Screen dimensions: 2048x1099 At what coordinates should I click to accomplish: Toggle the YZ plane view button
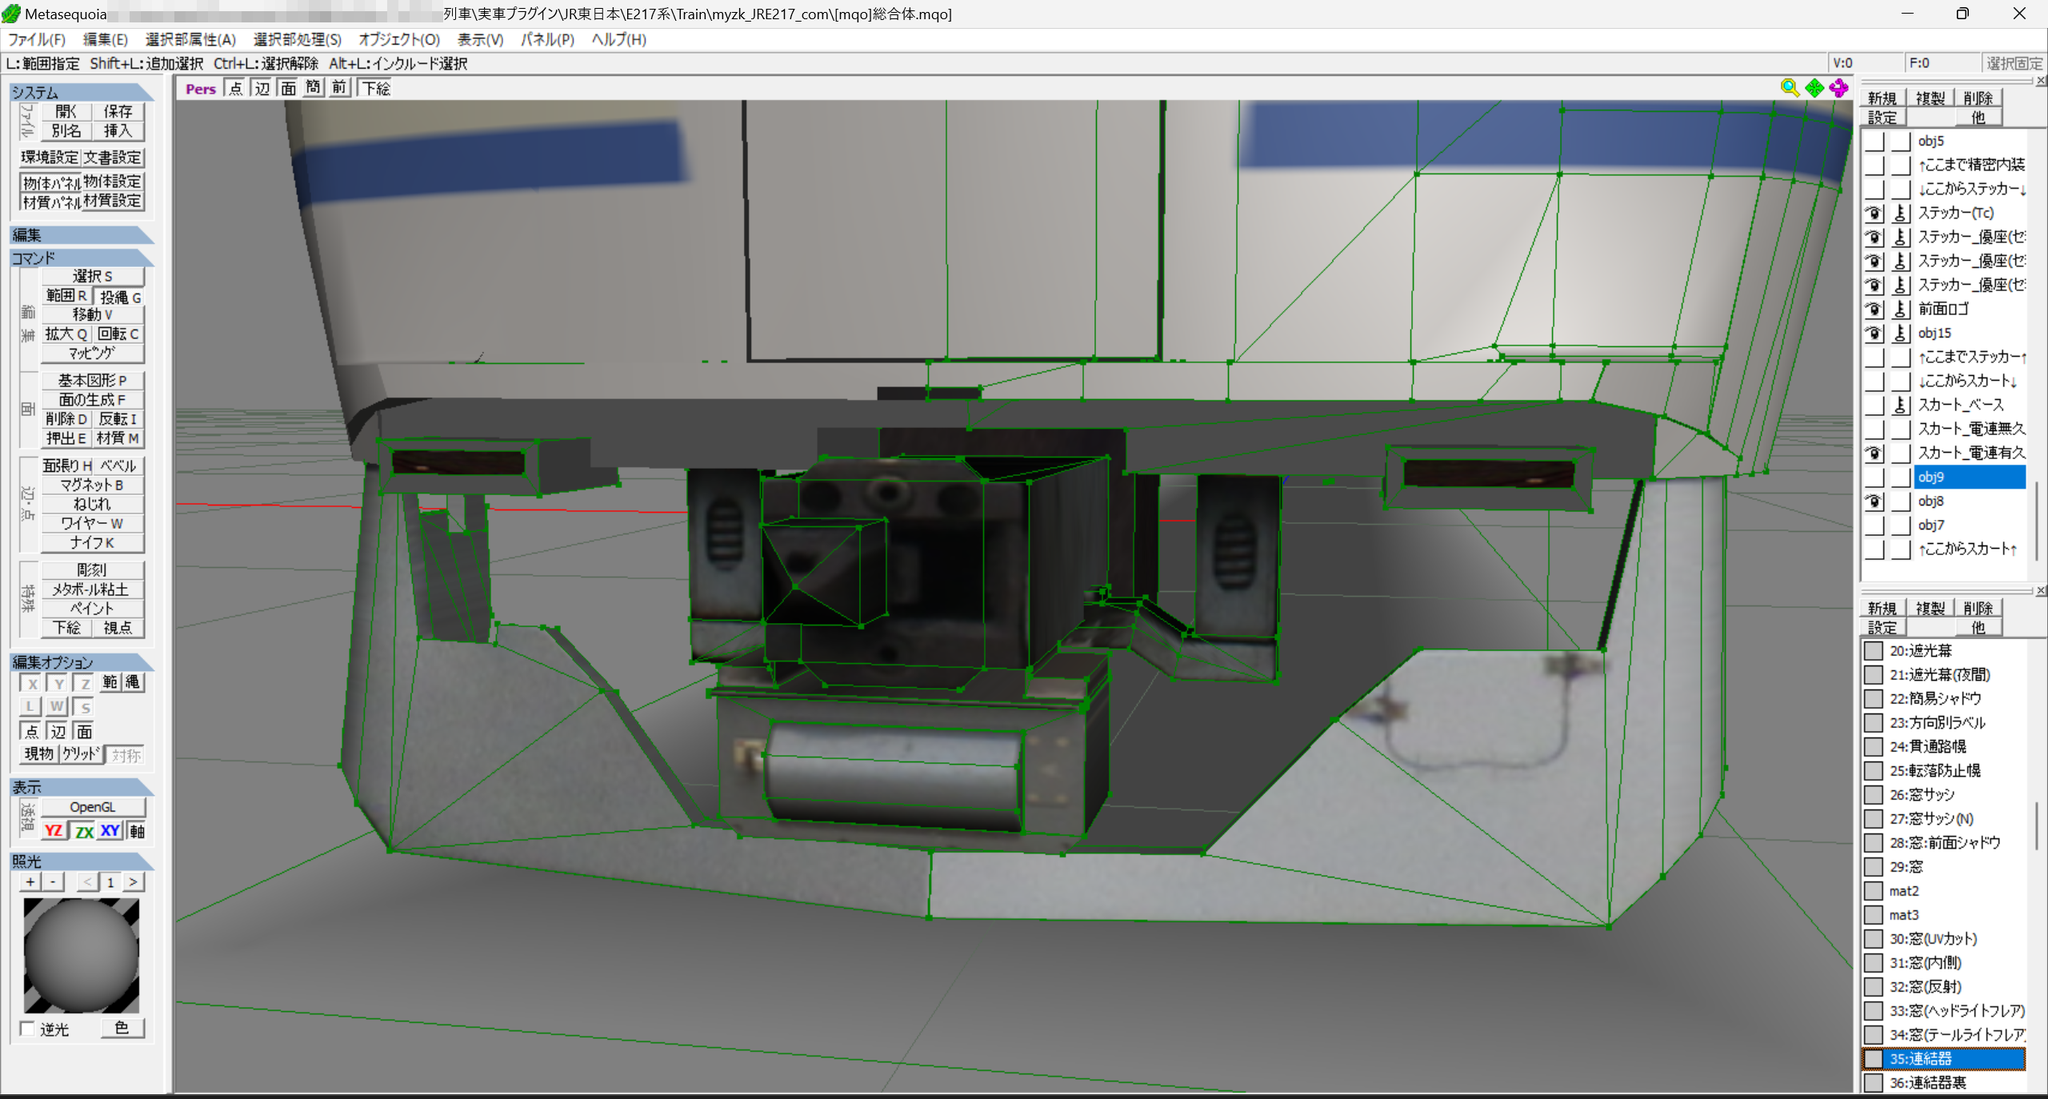[x=54, y=831]
